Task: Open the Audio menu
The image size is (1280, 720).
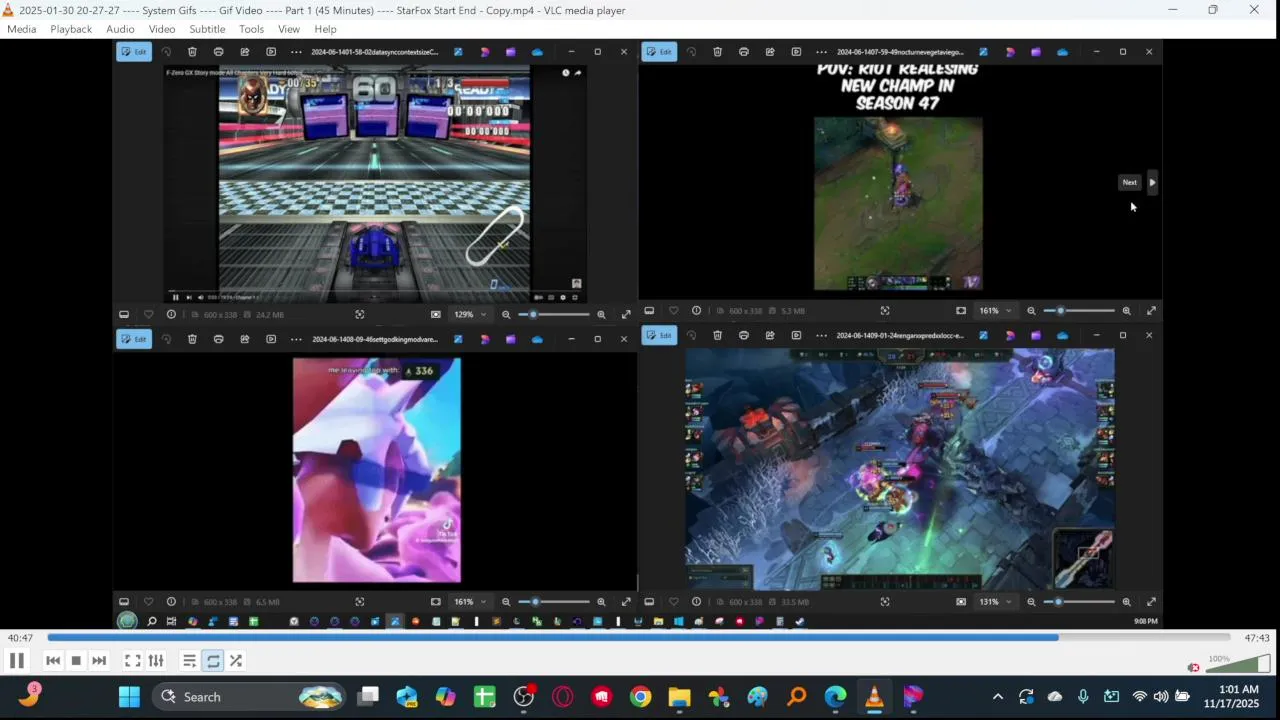Action: [120, 29]
